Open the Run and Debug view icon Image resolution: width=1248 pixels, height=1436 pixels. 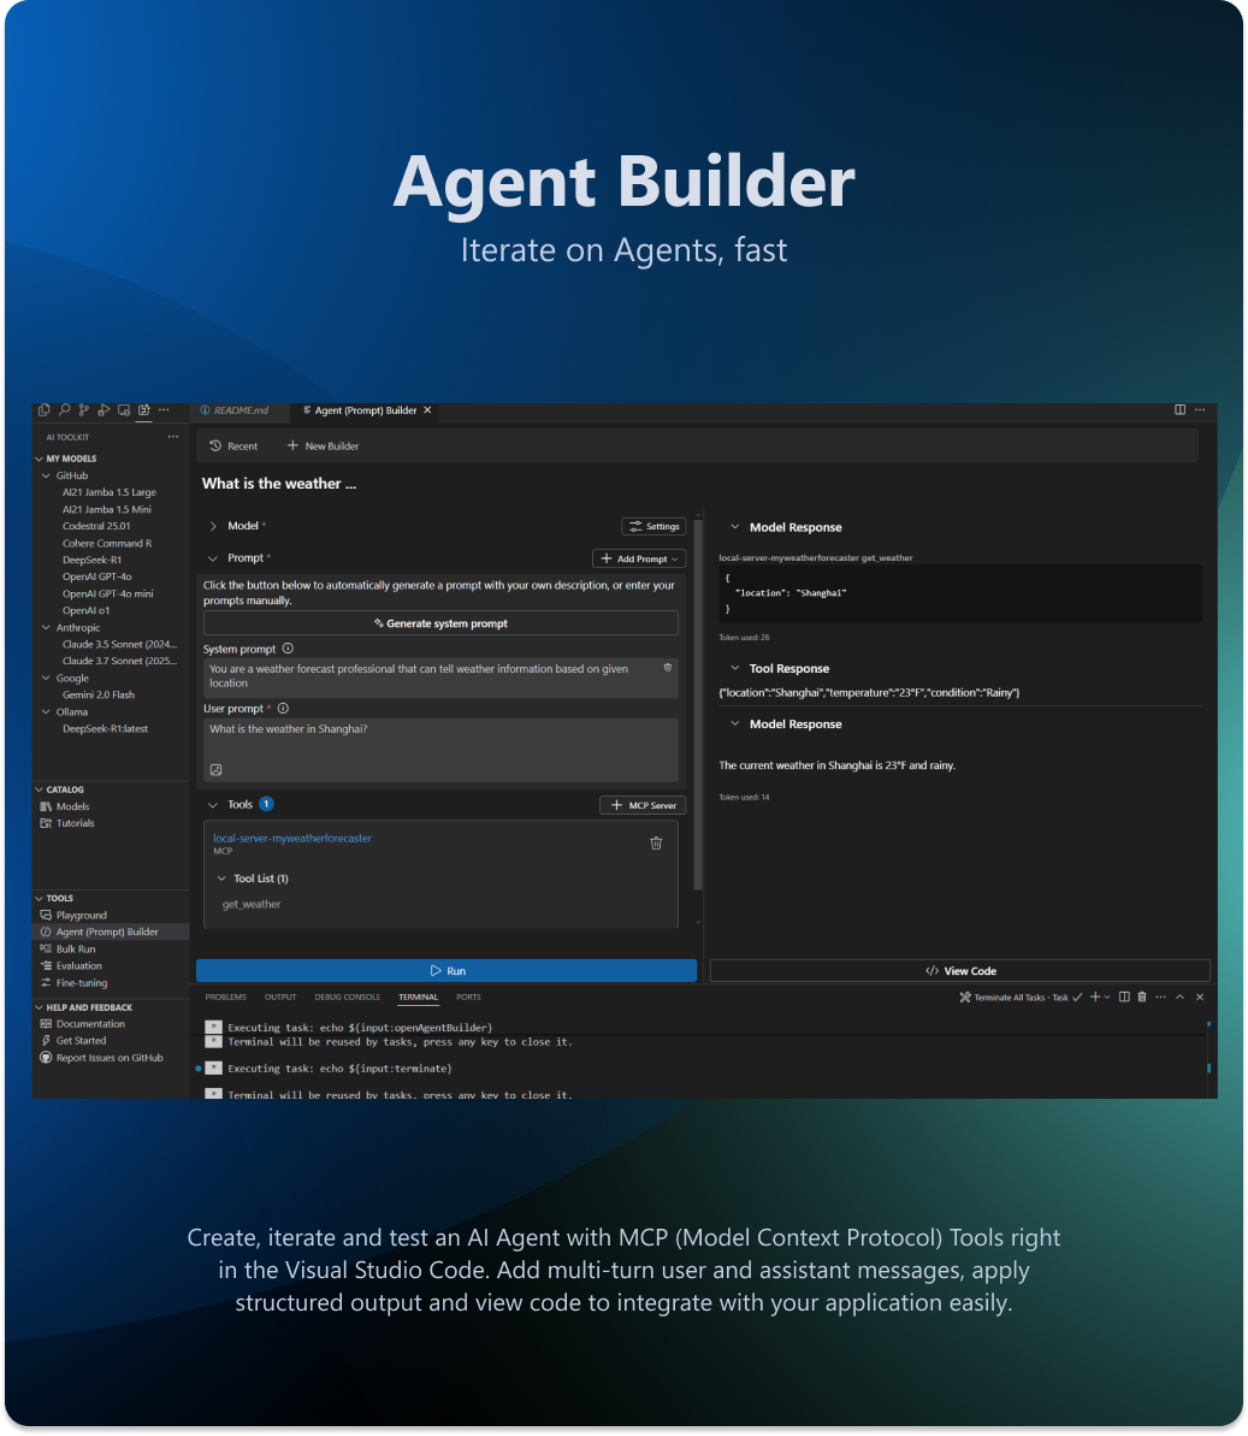coord(104,410)
